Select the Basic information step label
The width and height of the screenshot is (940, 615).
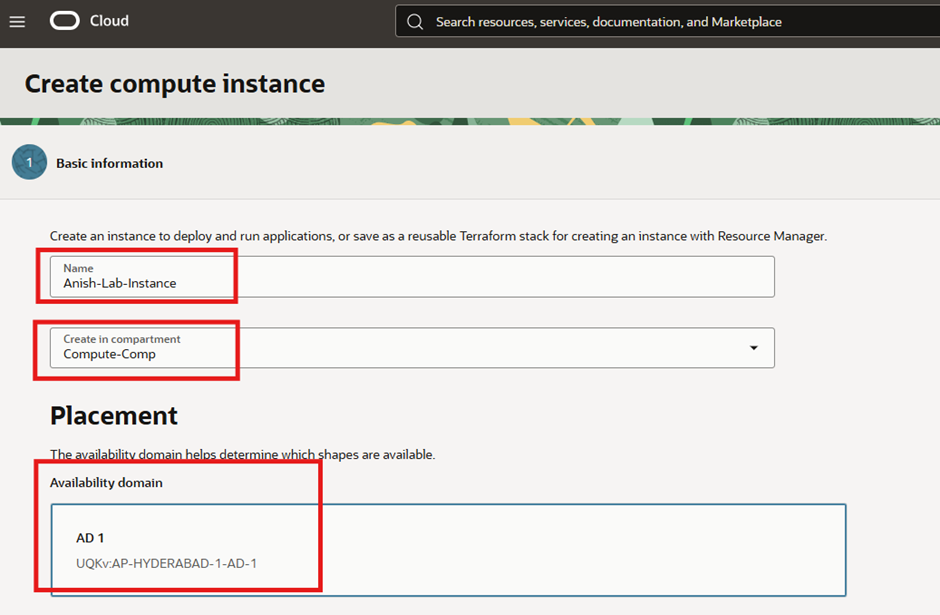(109, 163)
